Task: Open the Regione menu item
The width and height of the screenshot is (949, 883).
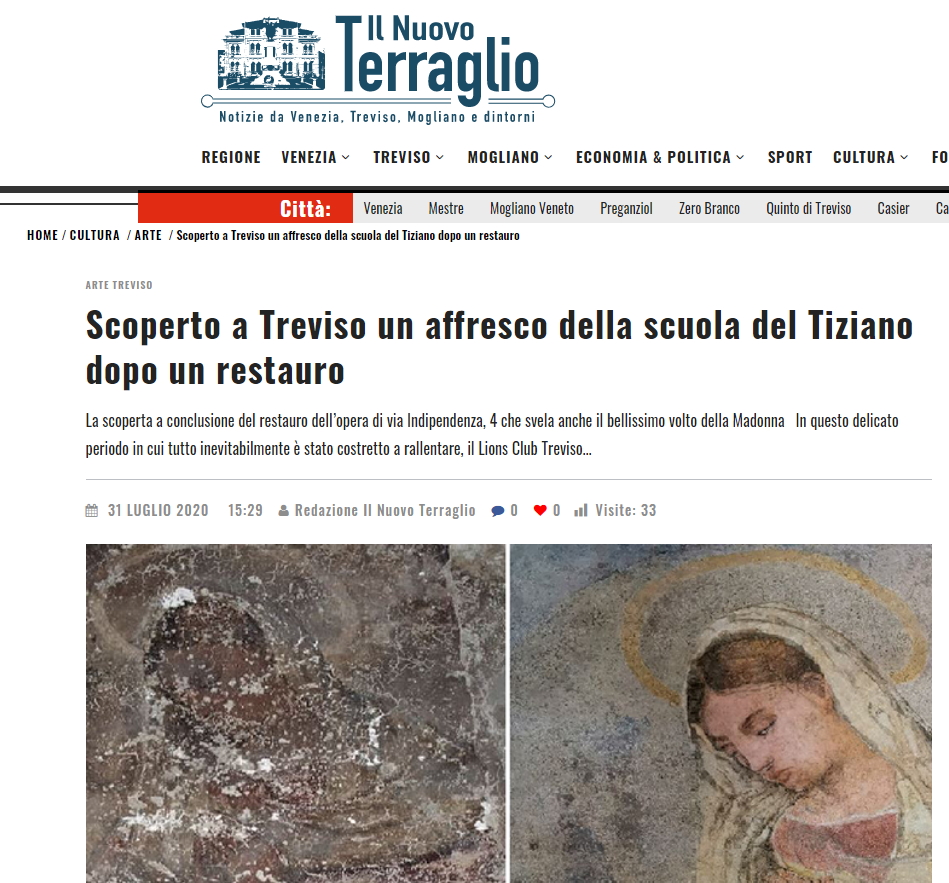Action: pyautogui.click(x=231, y=157)
